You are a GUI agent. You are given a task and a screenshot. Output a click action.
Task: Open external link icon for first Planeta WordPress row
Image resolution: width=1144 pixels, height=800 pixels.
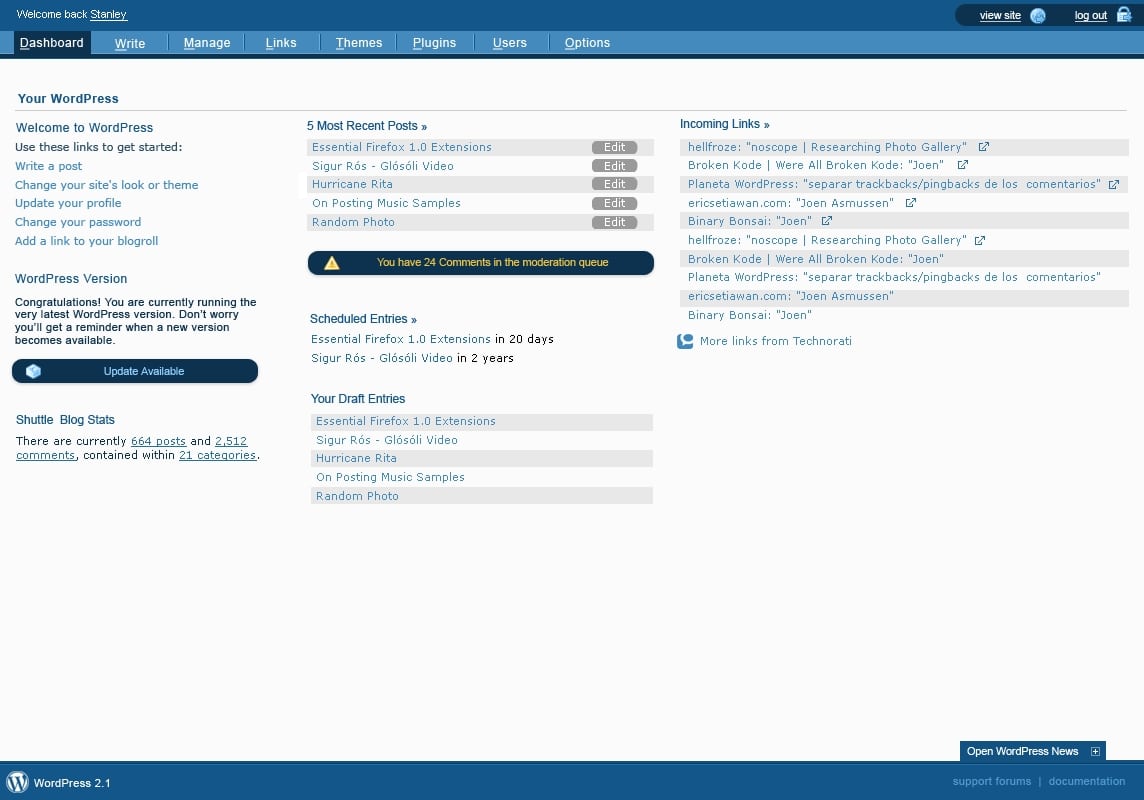pos(1113,185)
